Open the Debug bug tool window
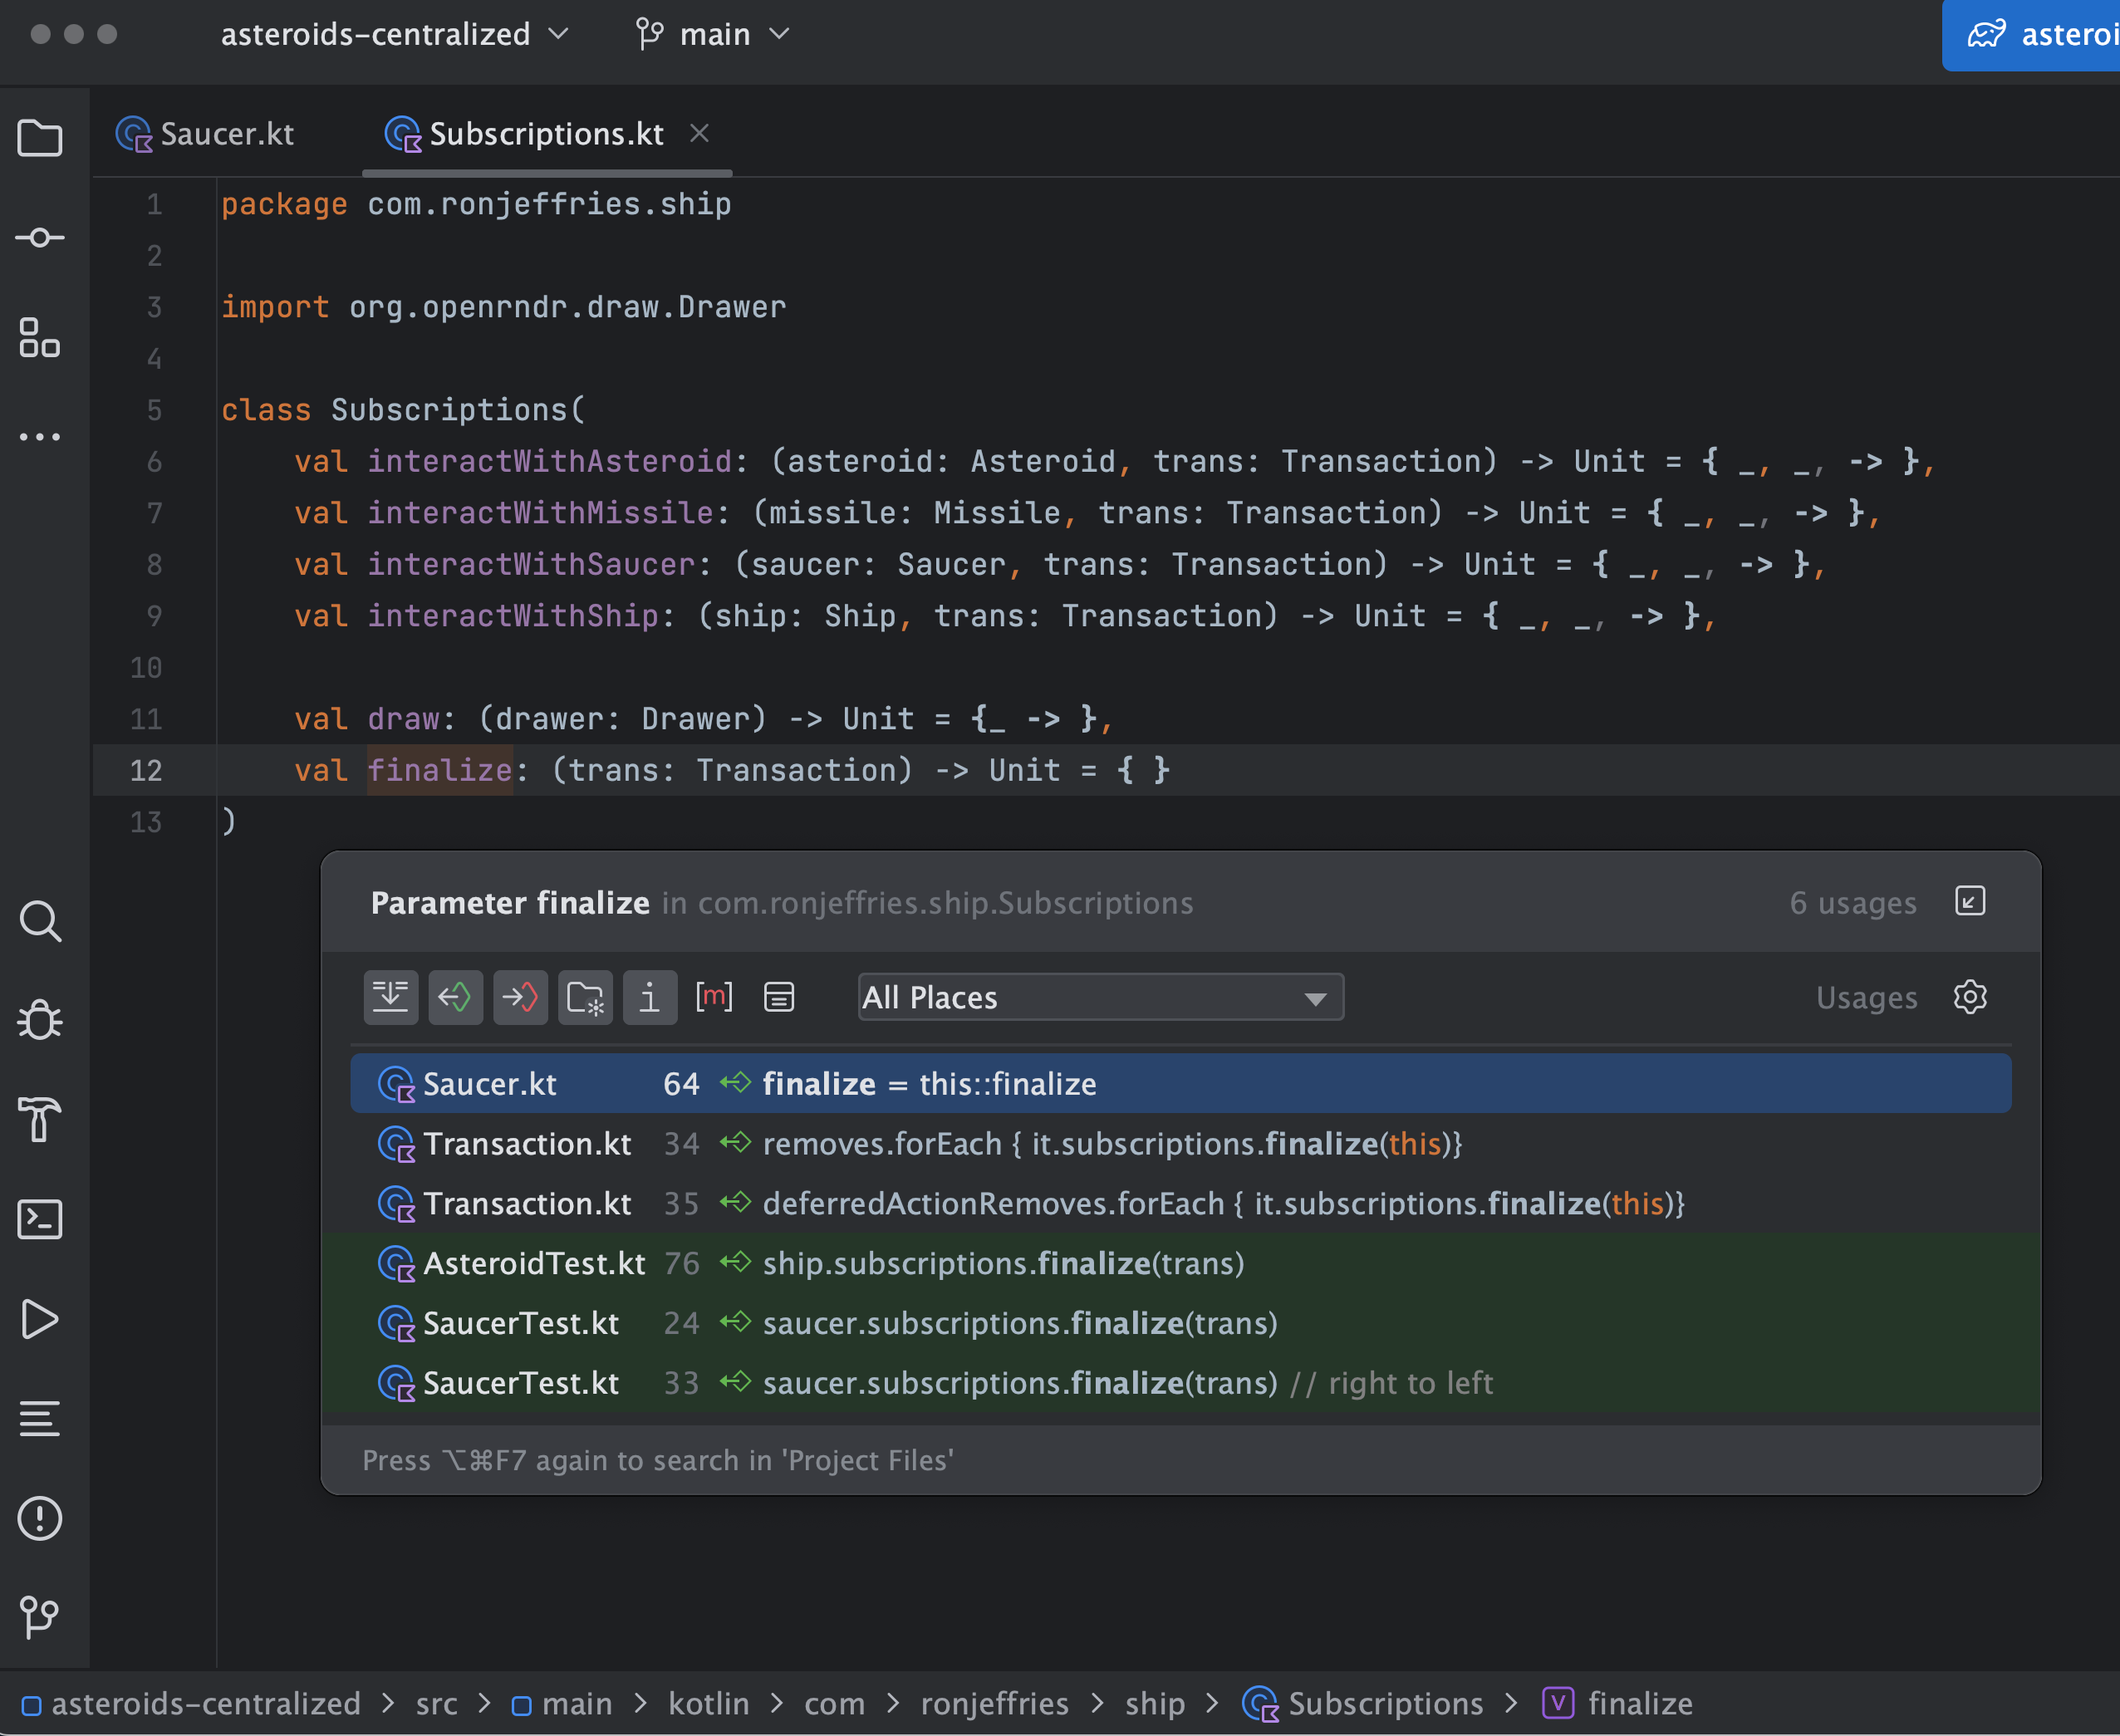This screenshot has height=1736, width=2120. 40,1020
